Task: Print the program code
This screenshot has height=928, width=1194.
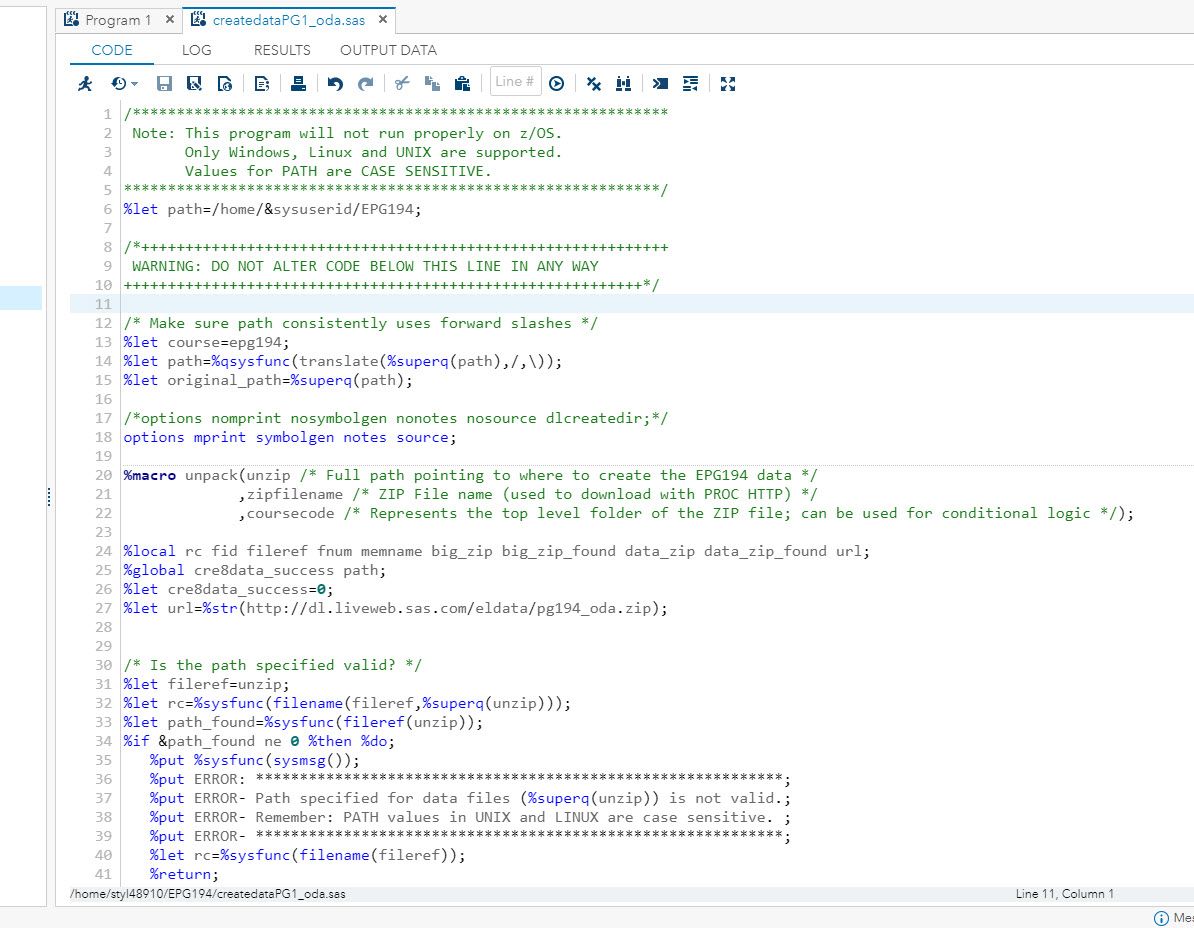Action: pos(298,83)
